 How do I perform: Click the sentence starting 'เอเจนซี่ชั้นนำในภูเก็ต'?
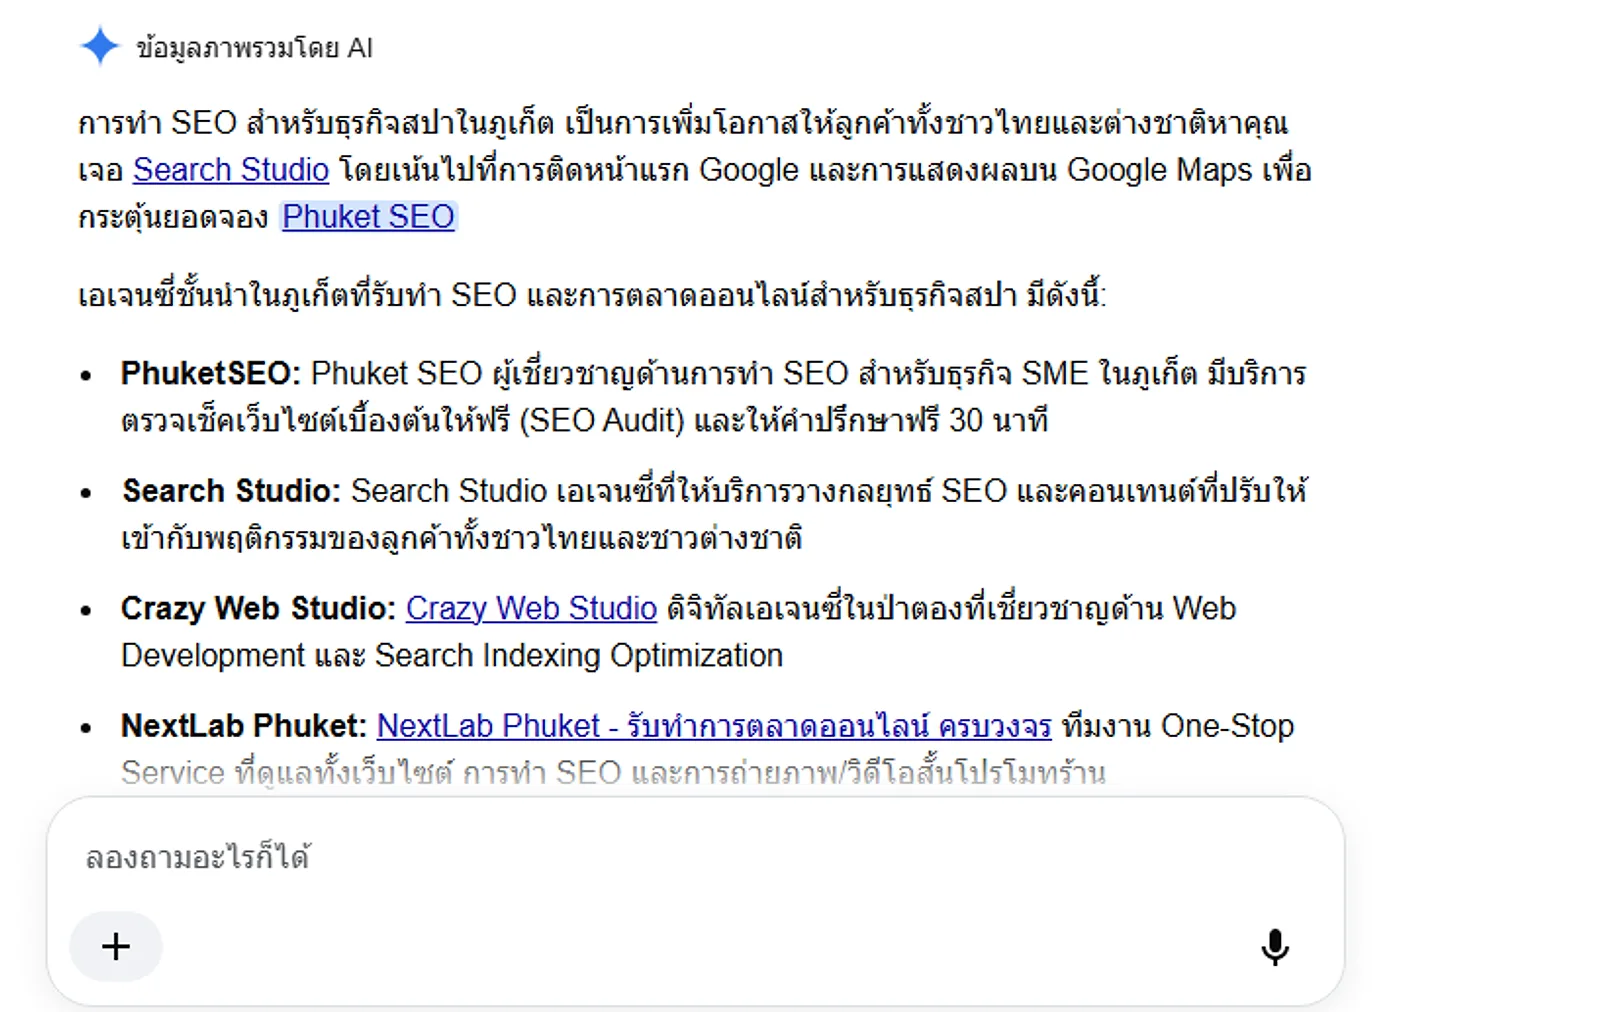point(592,295)
